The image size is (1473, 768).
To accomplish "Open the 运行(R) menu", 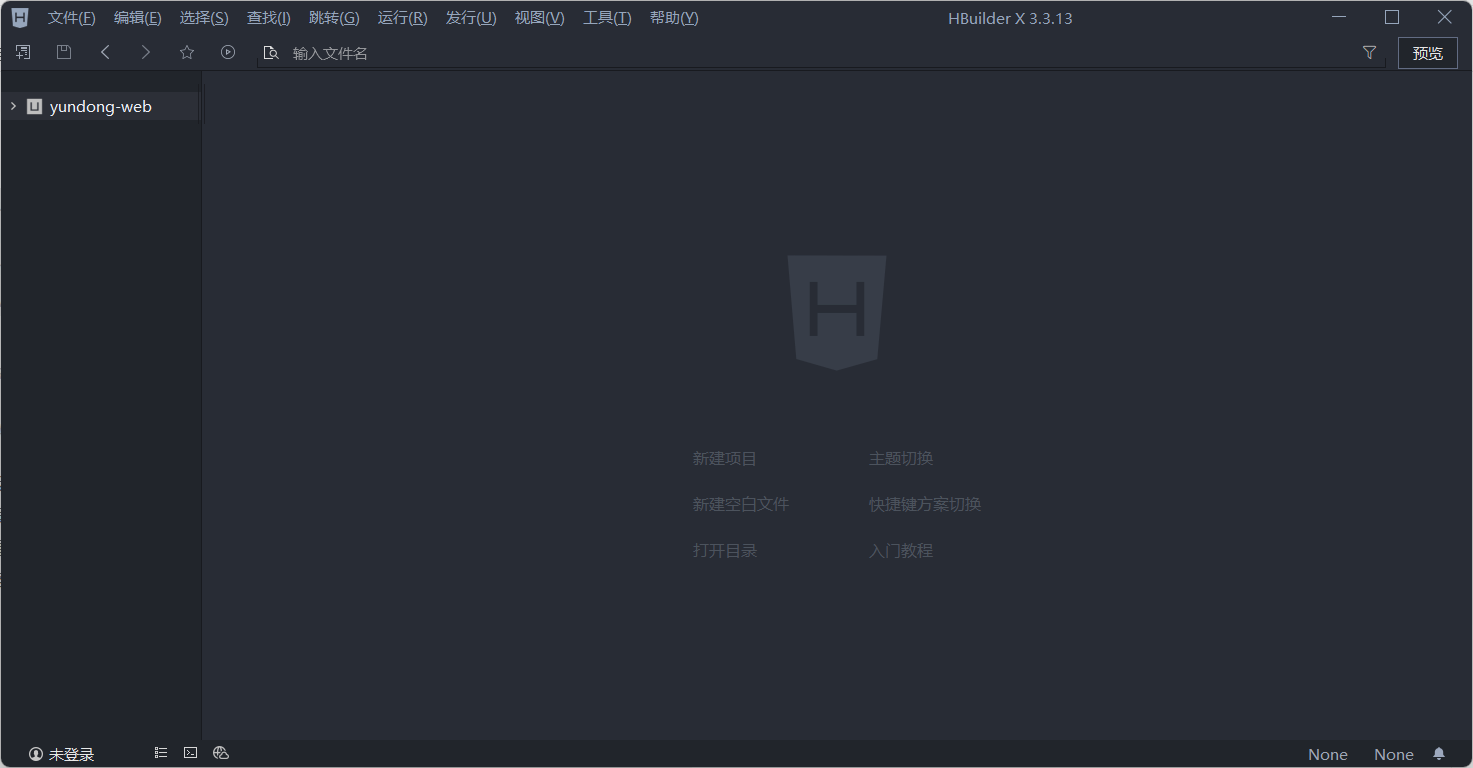I will (x=401, y=17).
